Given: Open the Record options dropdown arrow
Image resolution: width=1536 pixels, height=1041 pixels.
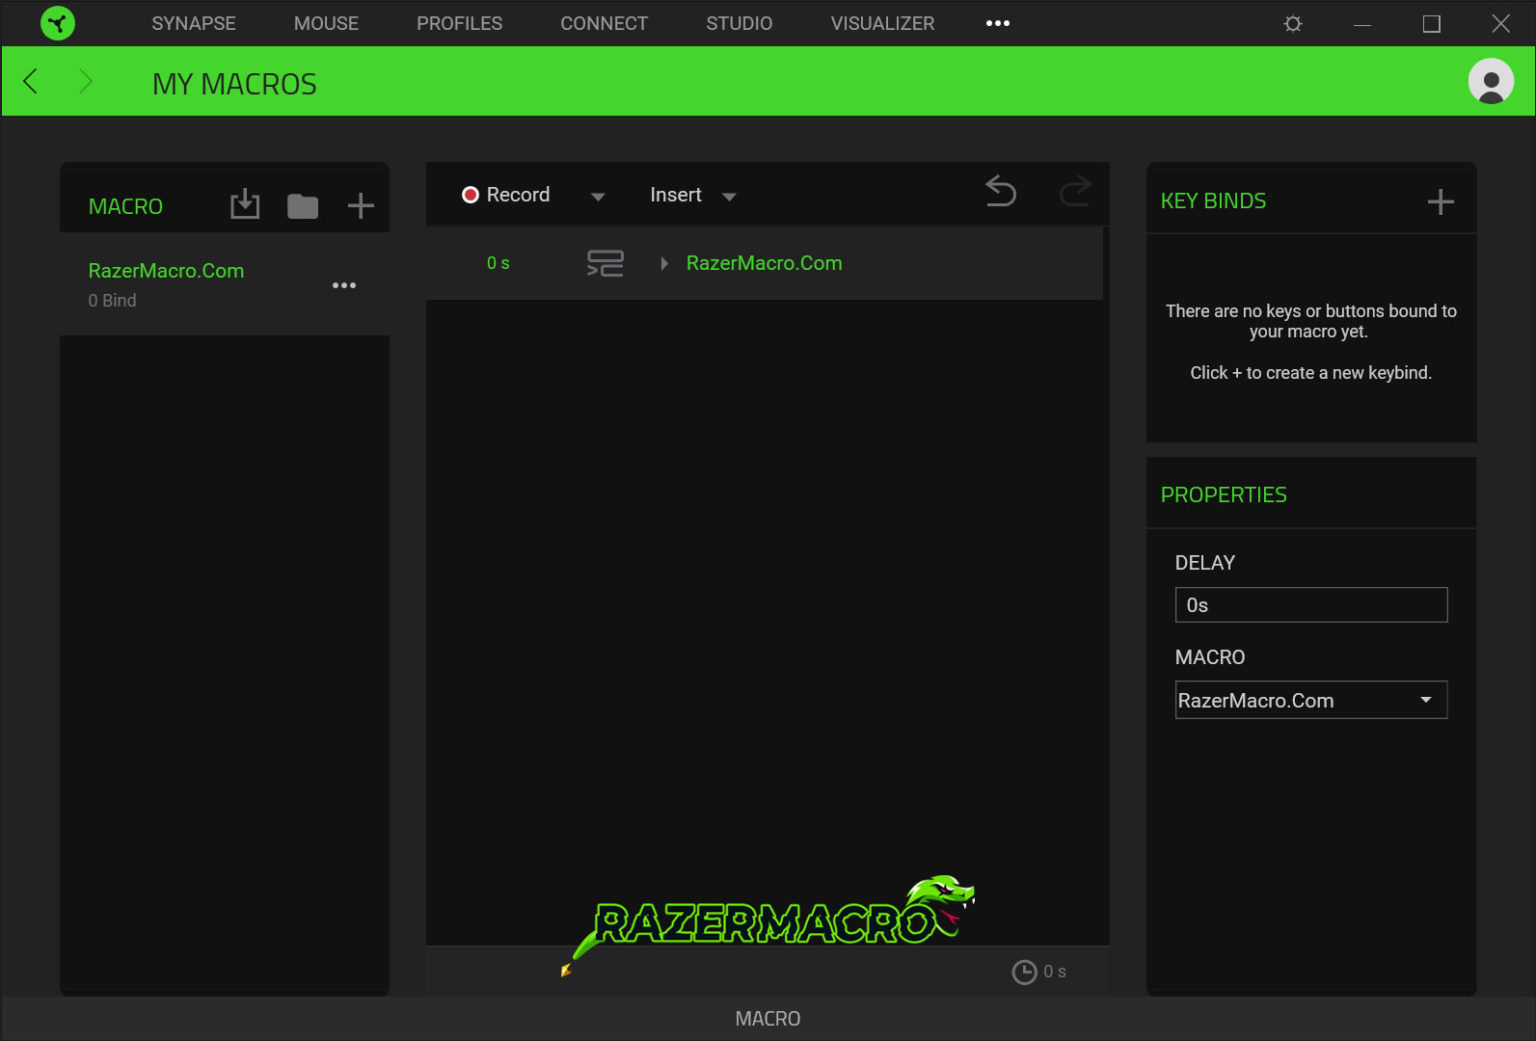Looking at the screenshot, I should click(x=597, y=196).
